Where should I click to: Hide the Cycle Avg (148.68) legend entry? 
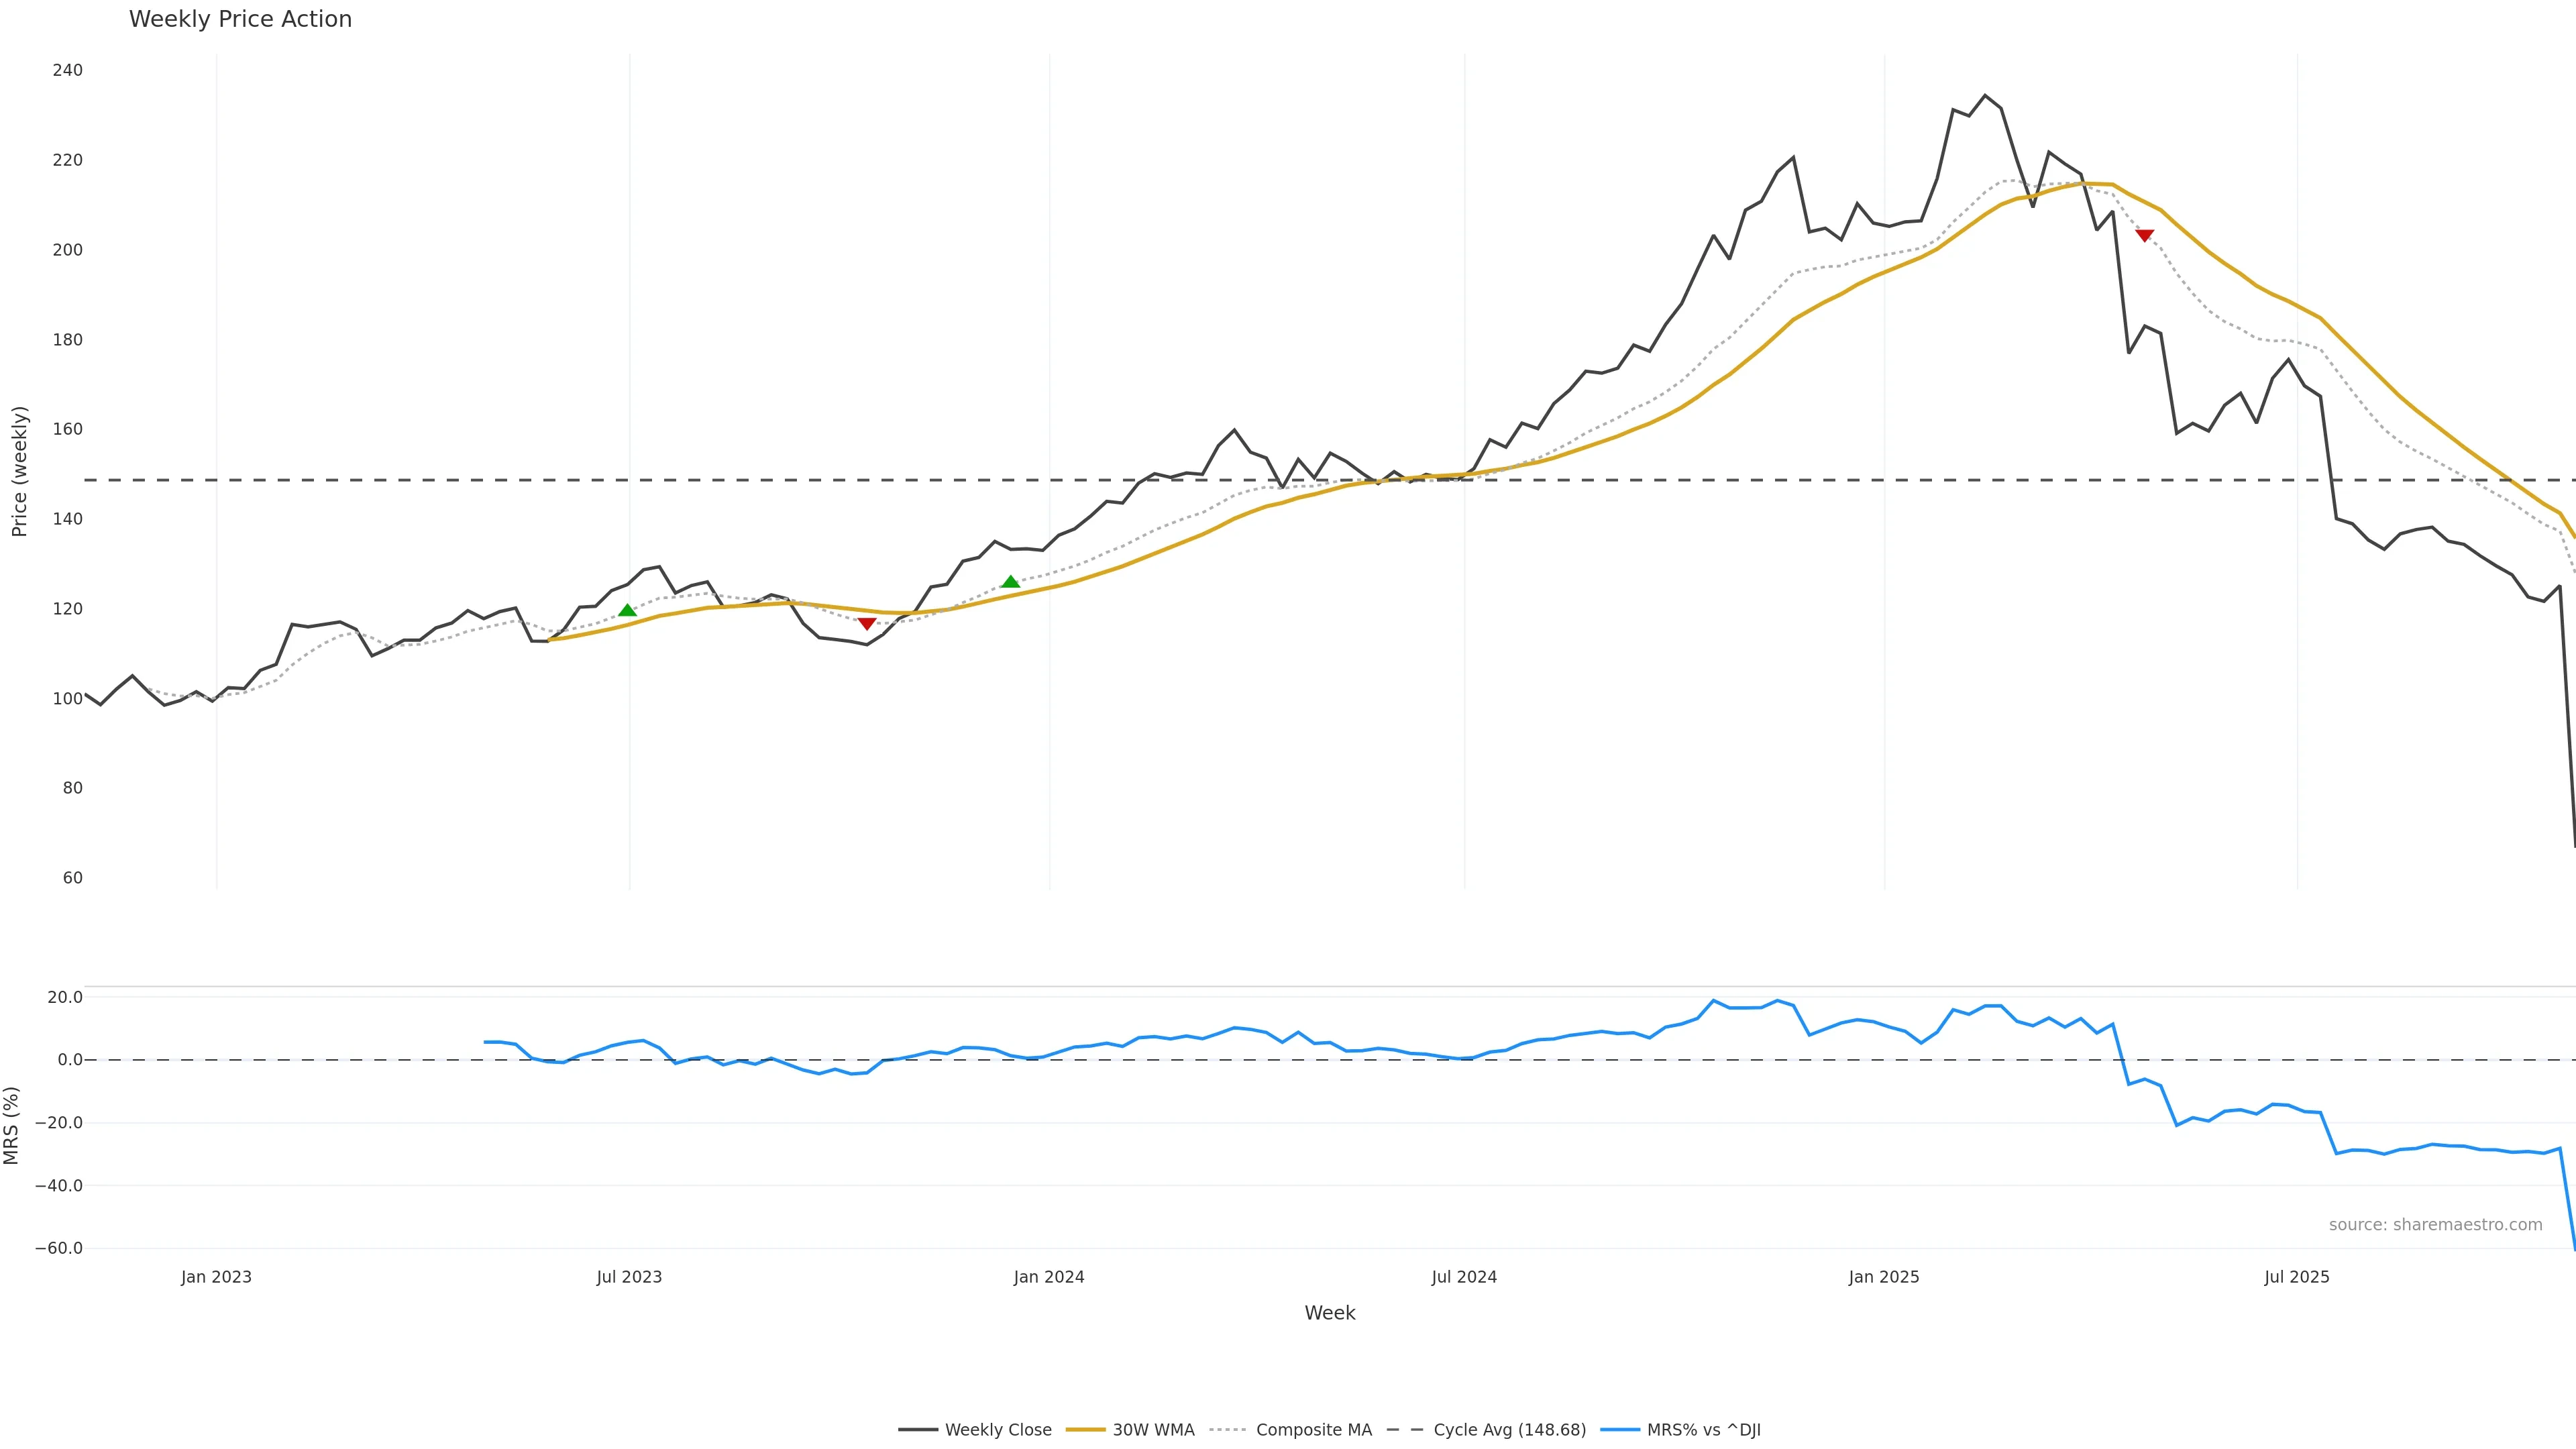coord(1509,1430)
